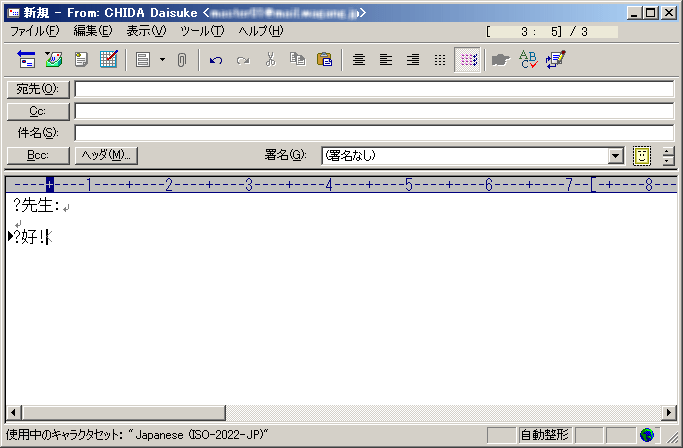Image resolution: width=683 pixels, height=448 pixels.
Task: Click the Cc: button
Action: pyautogui.click(x=38, y=112)
